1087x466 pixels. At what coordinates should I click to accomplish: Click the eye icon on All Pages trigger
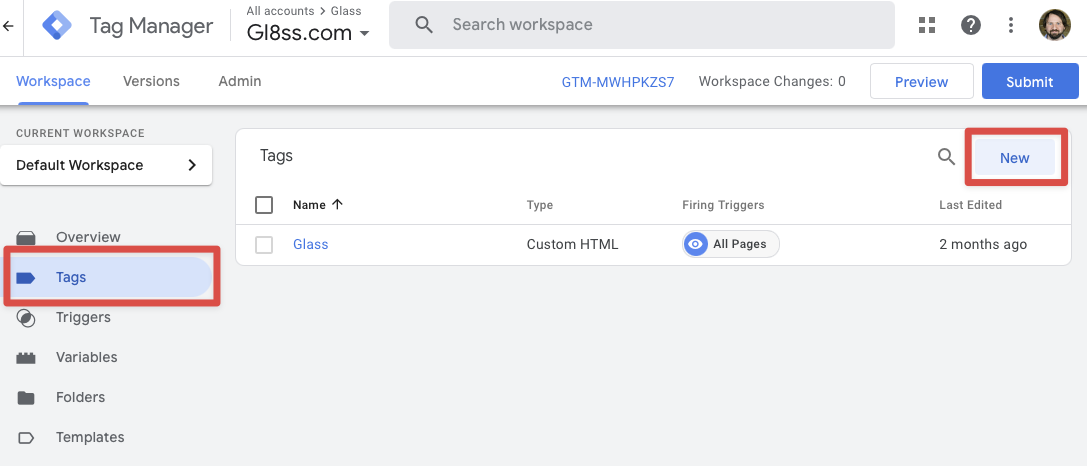point(695,244)
